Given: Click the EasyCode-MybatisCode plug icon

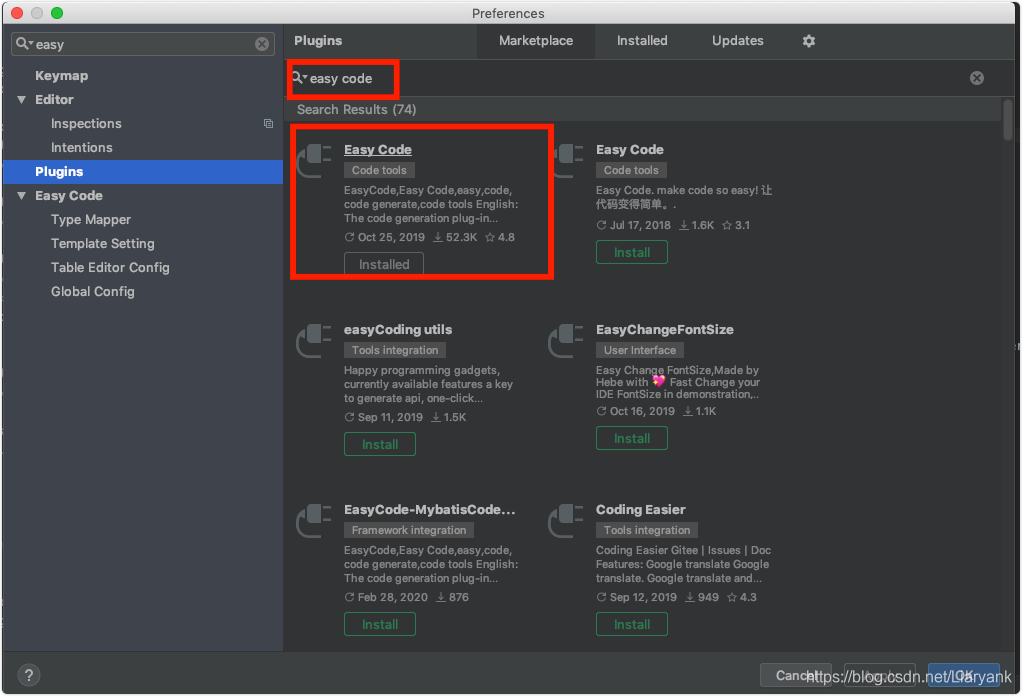Looking at the screenshot, I should pos(314,521).
